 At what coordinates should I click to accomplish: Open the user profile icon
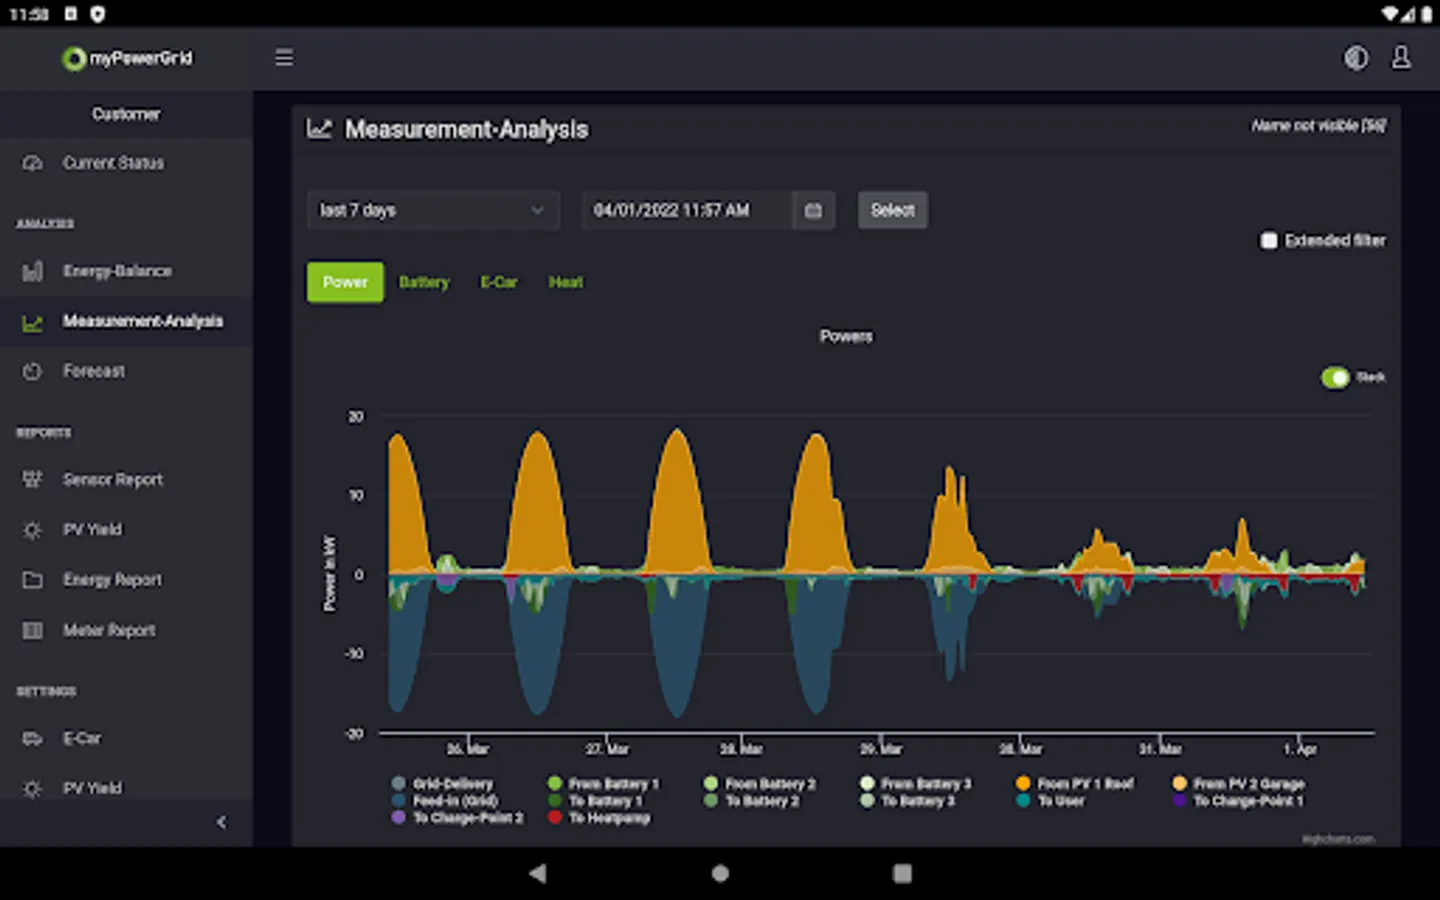[x=1401, y=58]
